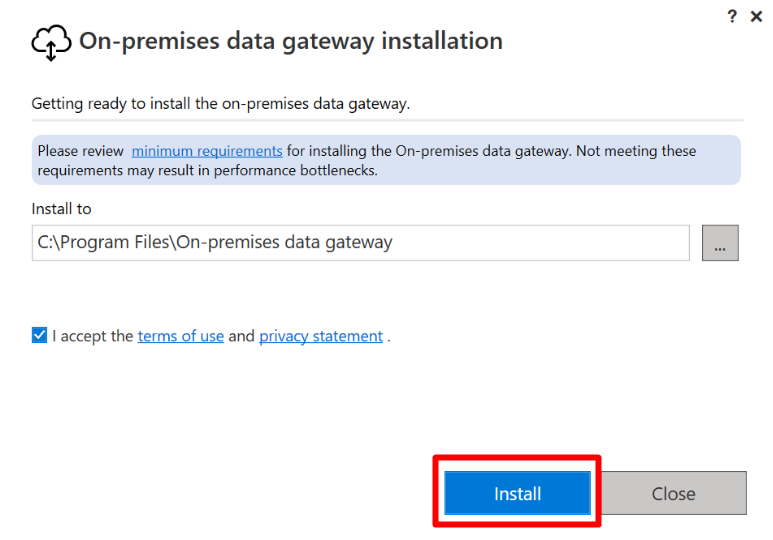Close the installer with the X icon
This screenshot has height=540, width=773.
coord(756,16)
